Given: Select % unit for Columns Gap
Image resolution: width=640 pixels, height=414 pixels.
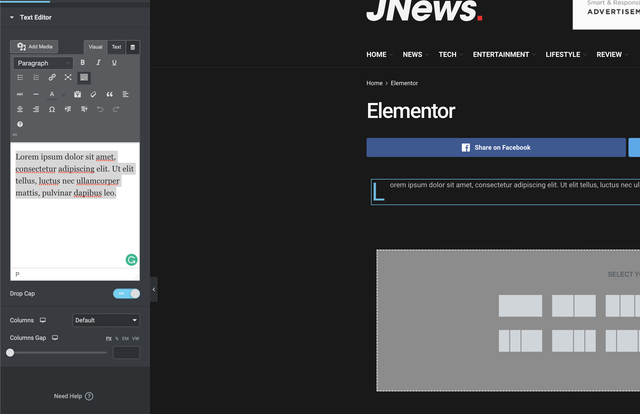Looking at the screenshot, I should pyautogui.click(x=117, y=338).
